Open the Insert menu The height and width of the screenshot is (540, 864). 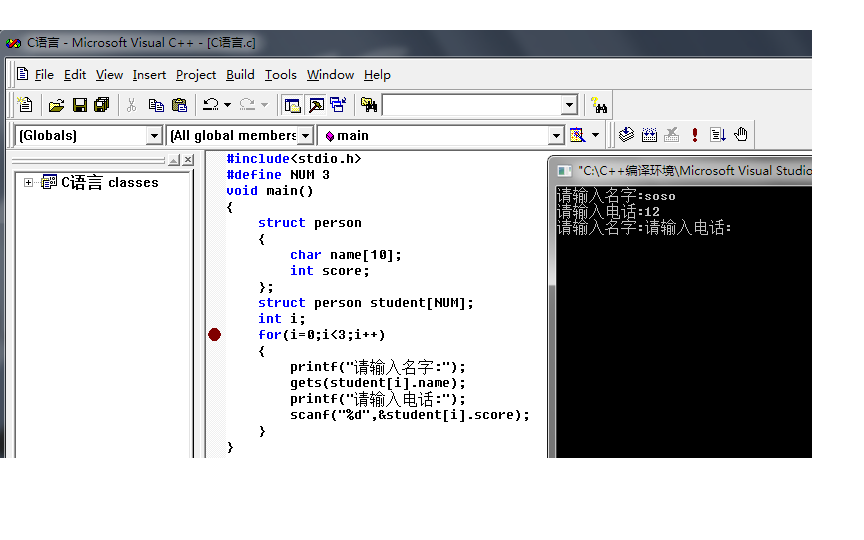(x=149, y=75)
